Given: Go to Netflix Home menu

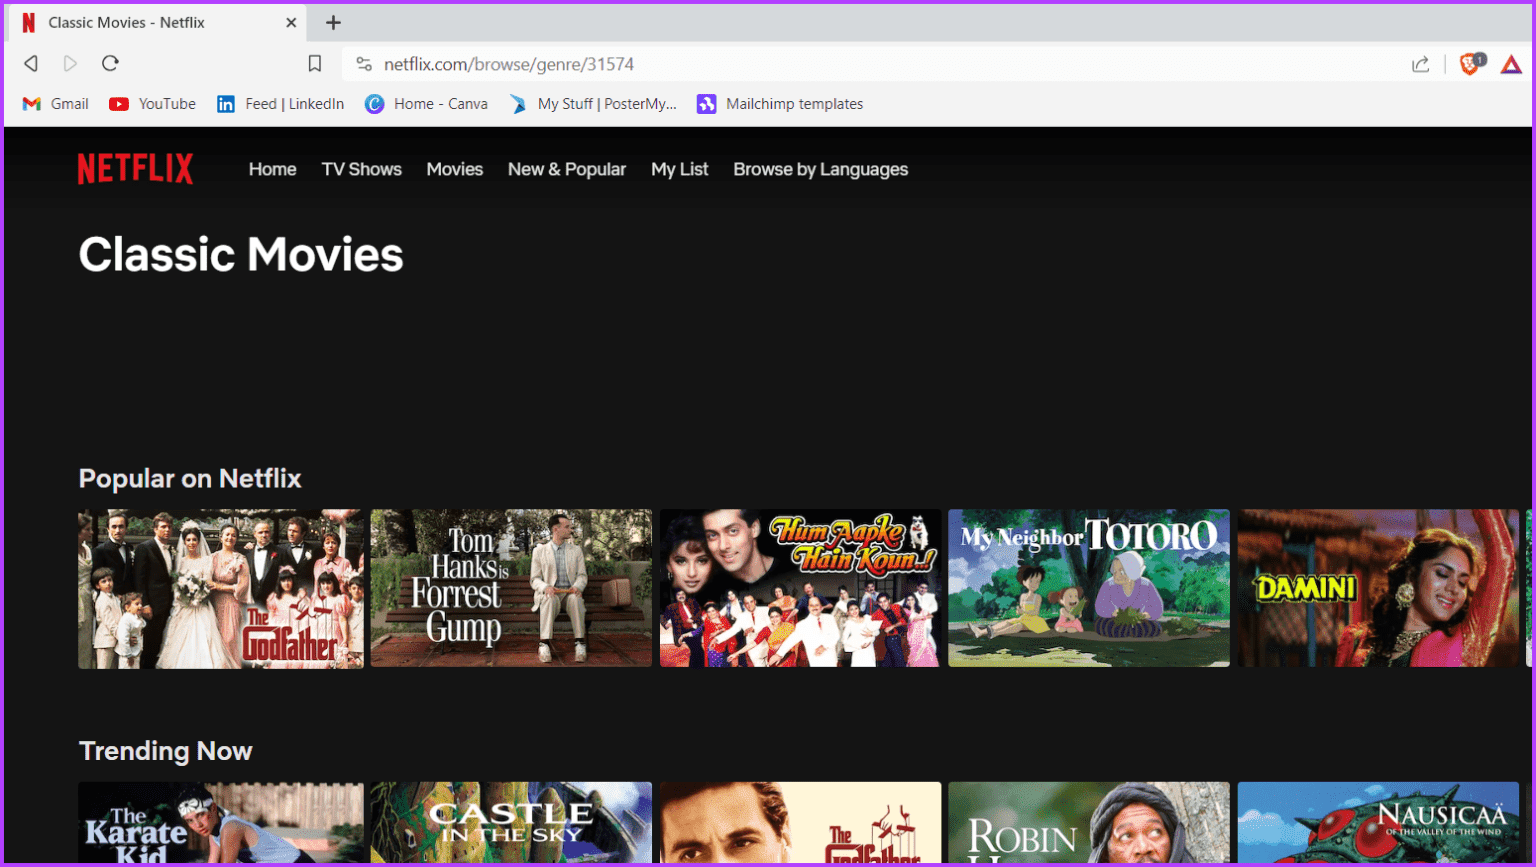Looking at the screenshot, I should click(x=272, y=170).
